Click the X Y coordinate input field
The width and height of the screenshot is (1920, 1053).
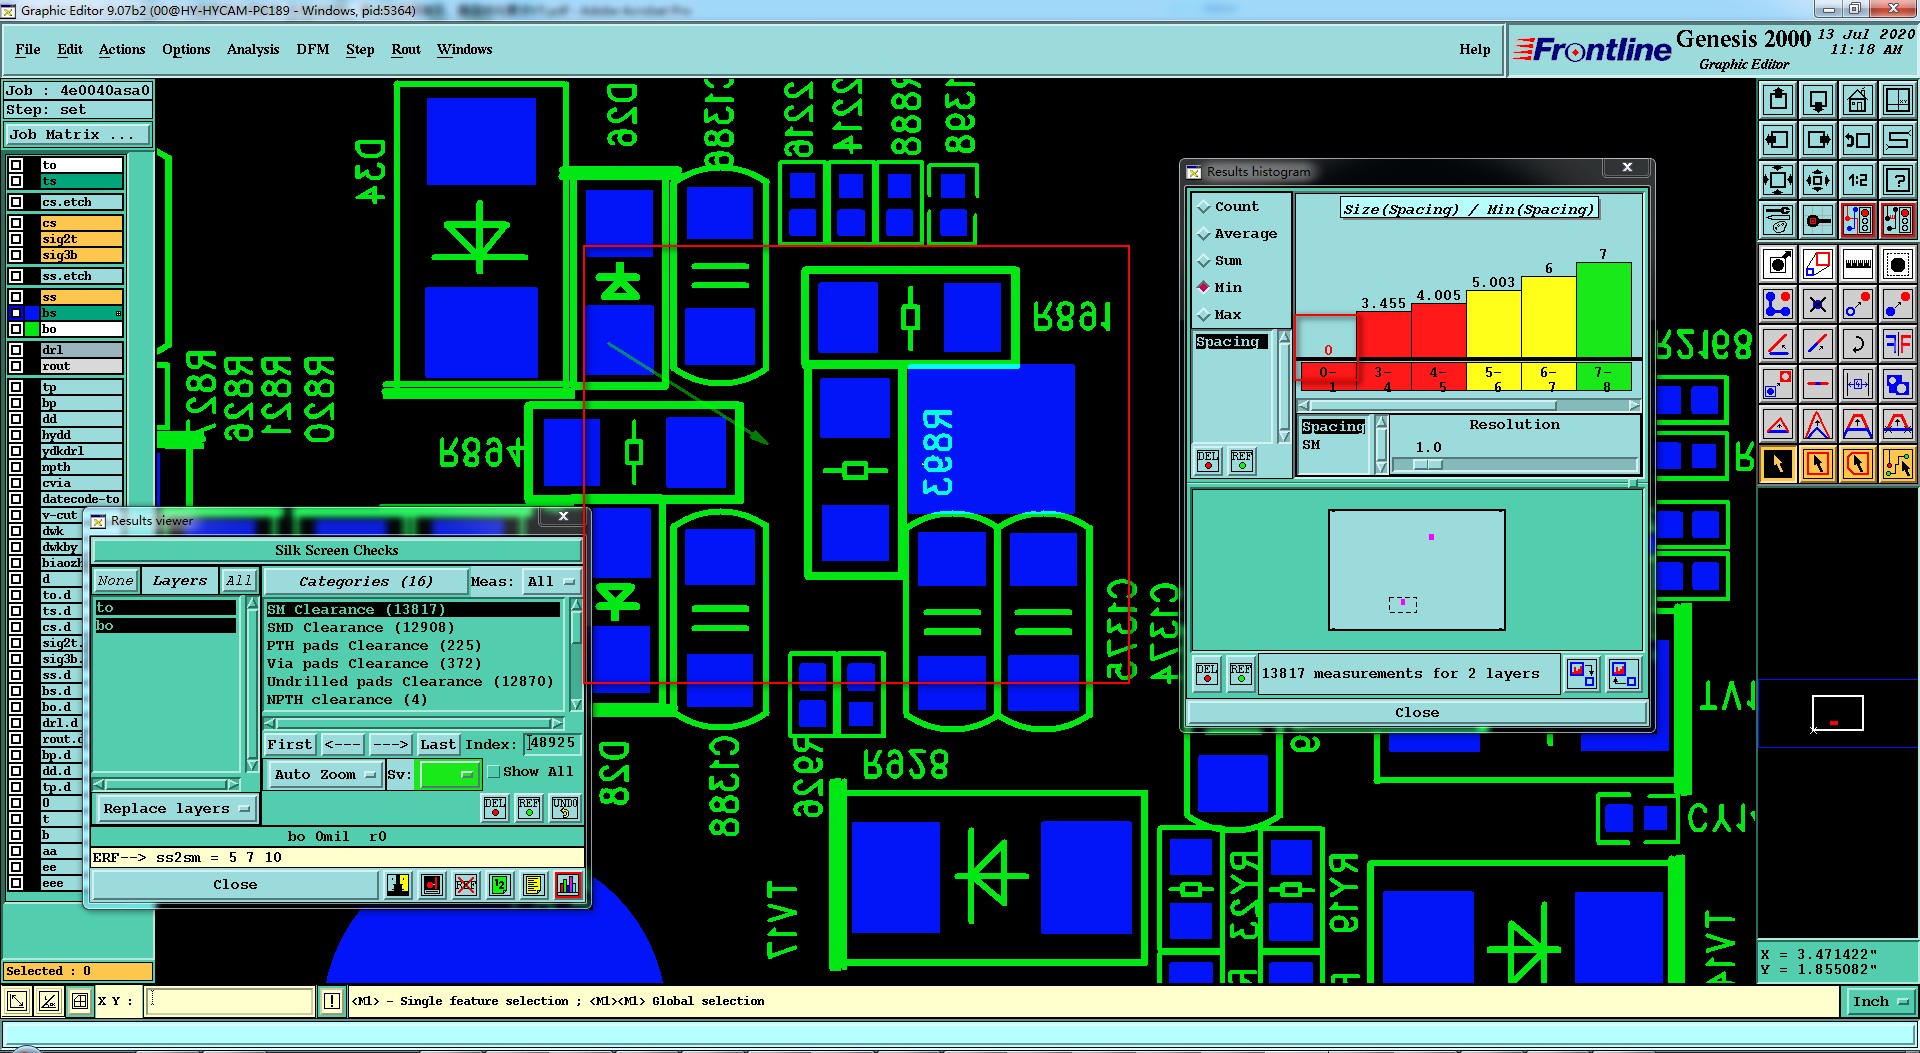point(230,1000)
